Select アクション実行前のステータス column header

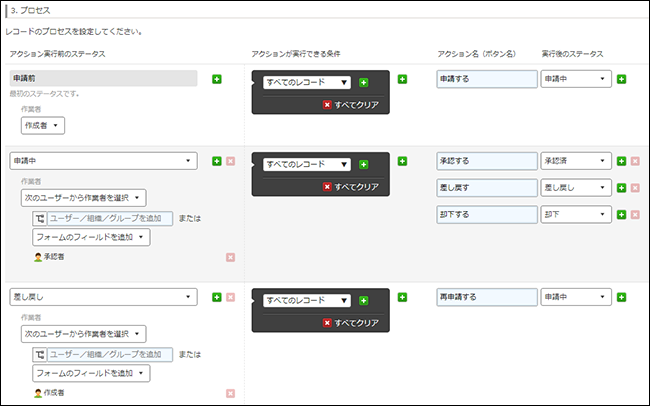[57, 54]
